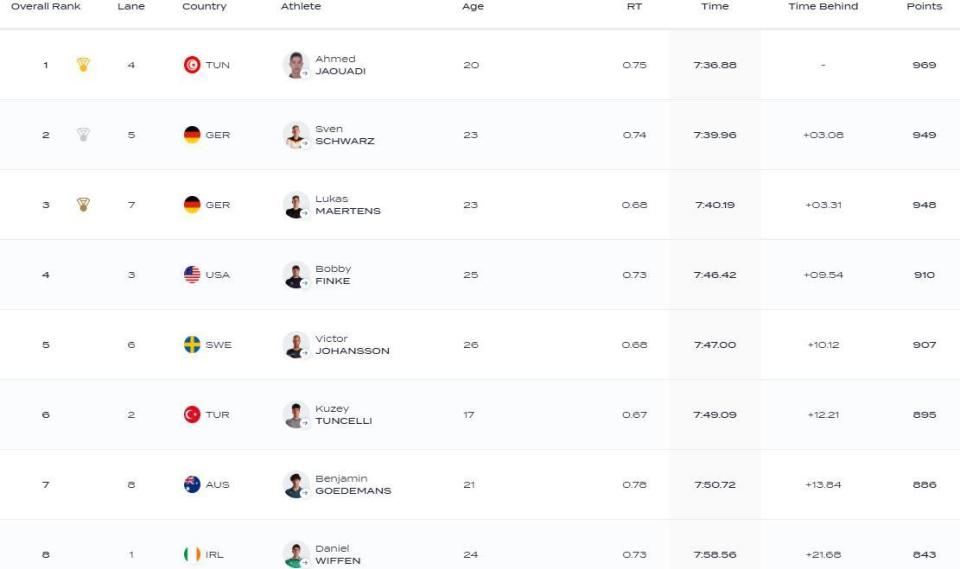Click the Time Behind column header
This screenshot has height=569, width=960.
point(823,6)
